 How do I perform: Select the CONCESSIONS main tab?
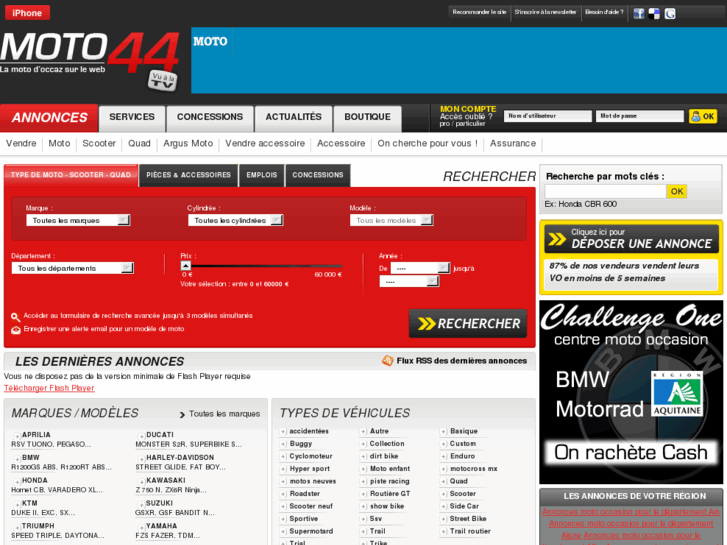(210, 117)
